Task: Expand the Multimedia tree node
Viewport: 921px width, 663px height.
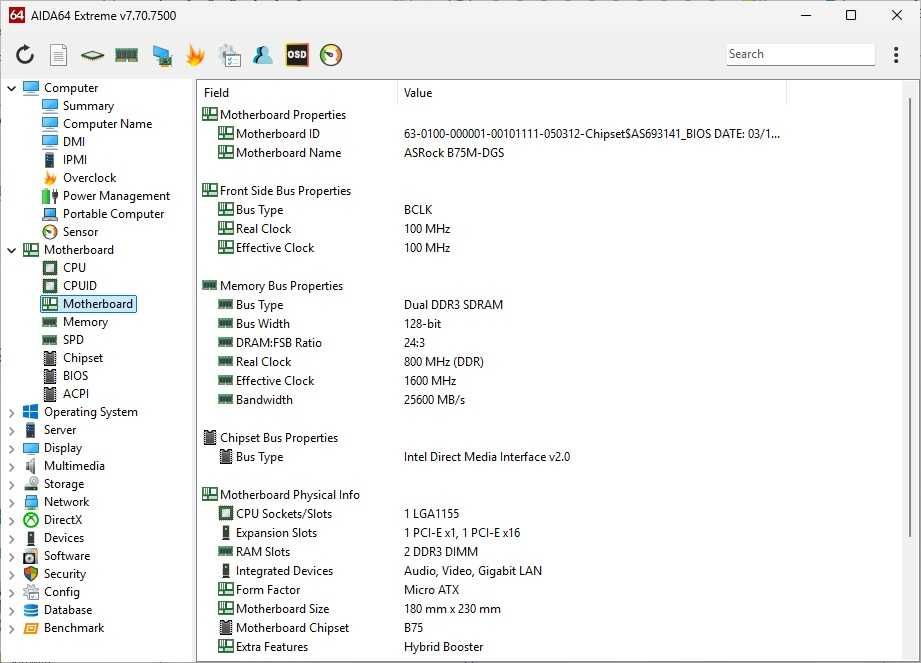Action: [11, 467]
